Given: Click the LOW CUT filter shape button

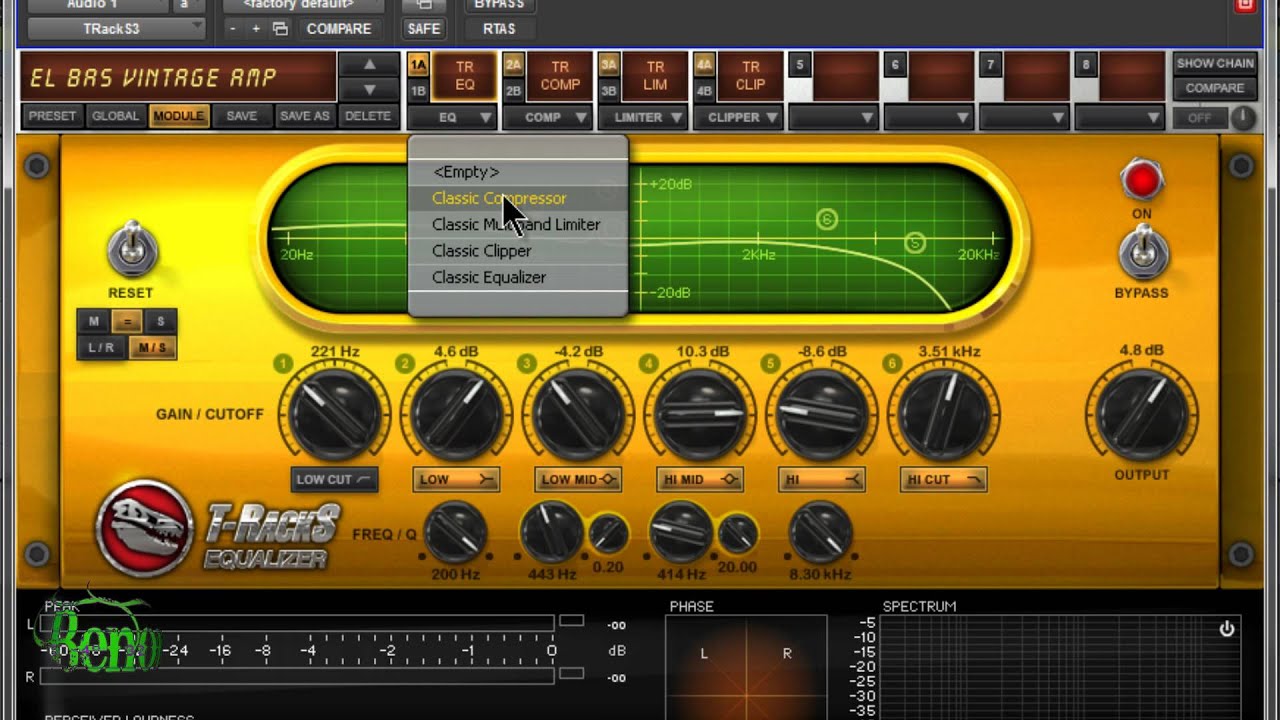Looking at the screenshot, I should [x=335, y=479].
